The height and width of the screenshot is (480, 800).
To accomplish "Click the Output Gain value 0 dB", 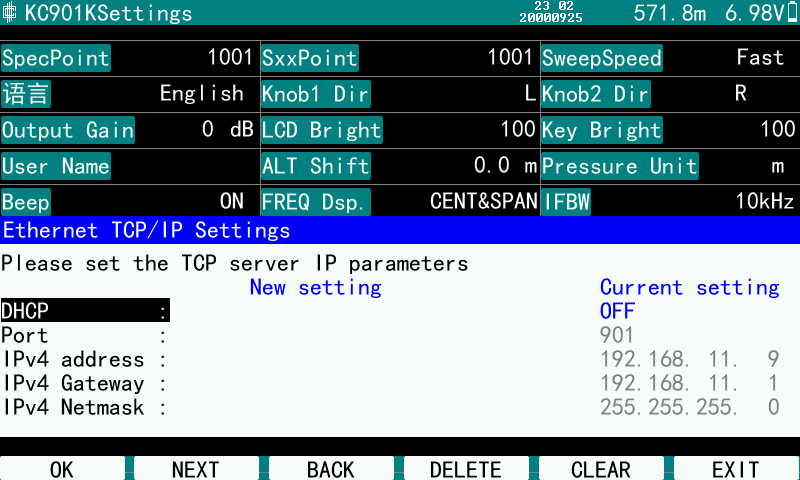I will click(x=228, y=130).
